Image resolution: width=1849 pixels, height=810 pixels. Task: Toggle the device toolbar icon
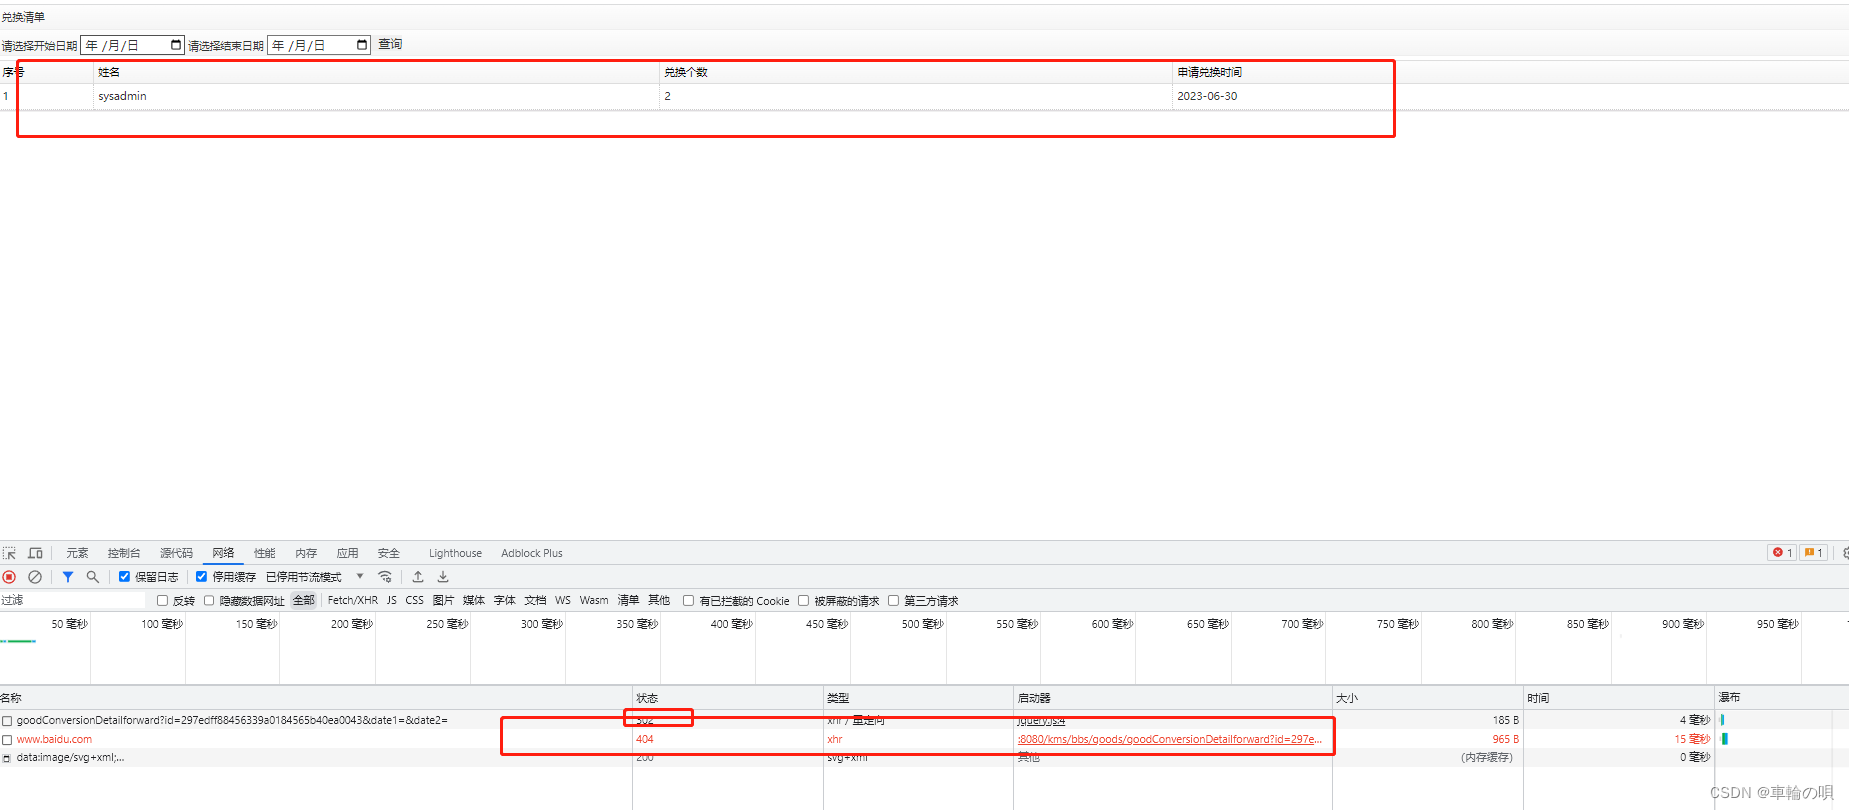pyautogui.click(x=35, y=553)
